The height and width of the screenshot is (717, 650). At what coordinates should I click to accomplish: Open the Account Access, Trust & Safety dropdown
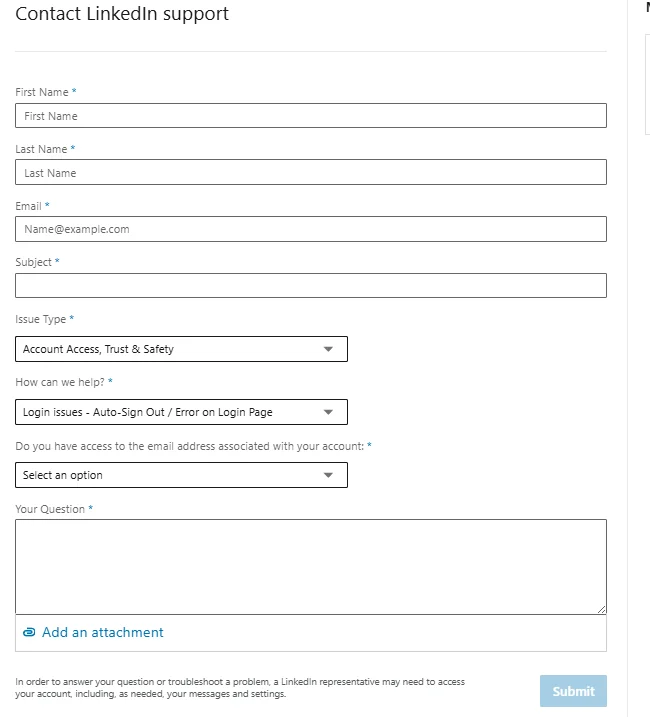pyautogui.click(x=182, y=349)
